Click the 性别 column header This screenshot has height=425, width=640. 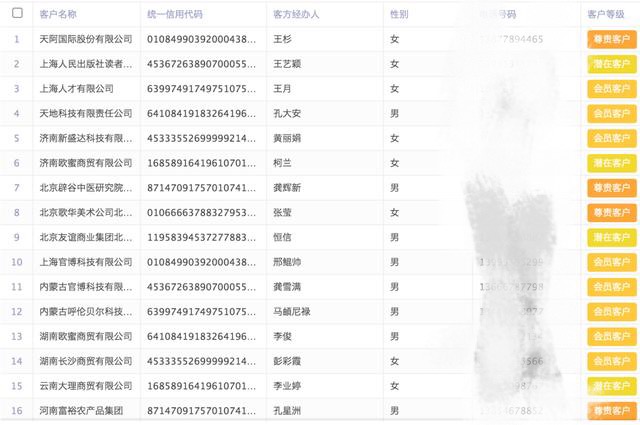tap(399, 14)
